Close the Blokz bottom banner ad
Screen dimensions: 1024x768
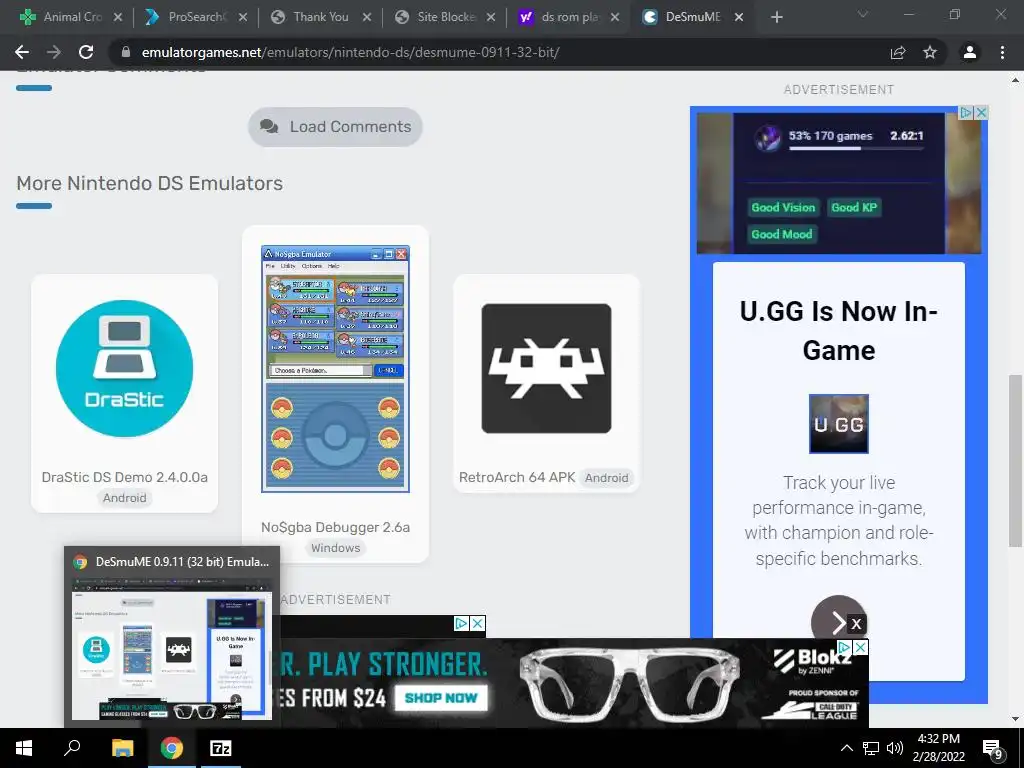click(x=861, y=647)
